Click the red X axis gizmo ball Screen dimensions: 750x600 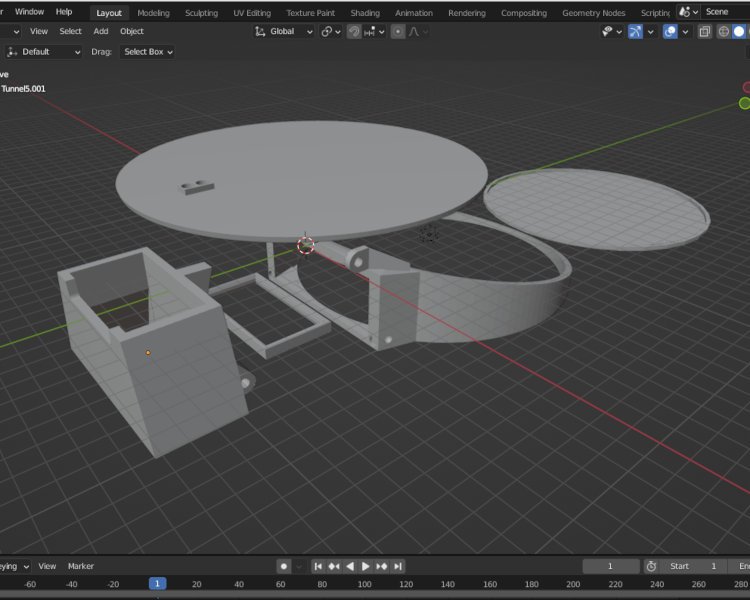[746, 87]
